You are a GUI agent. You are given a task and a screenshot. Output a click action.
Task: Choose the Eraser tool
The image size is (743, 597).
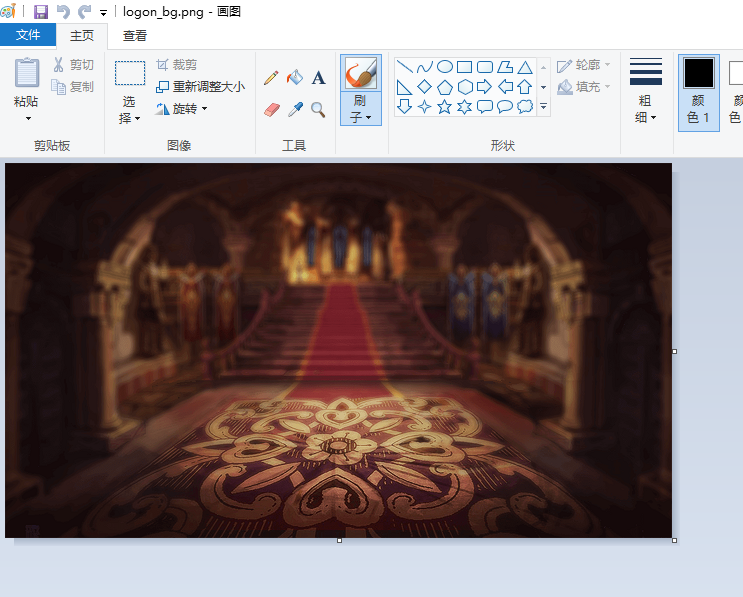pos(271,109)
